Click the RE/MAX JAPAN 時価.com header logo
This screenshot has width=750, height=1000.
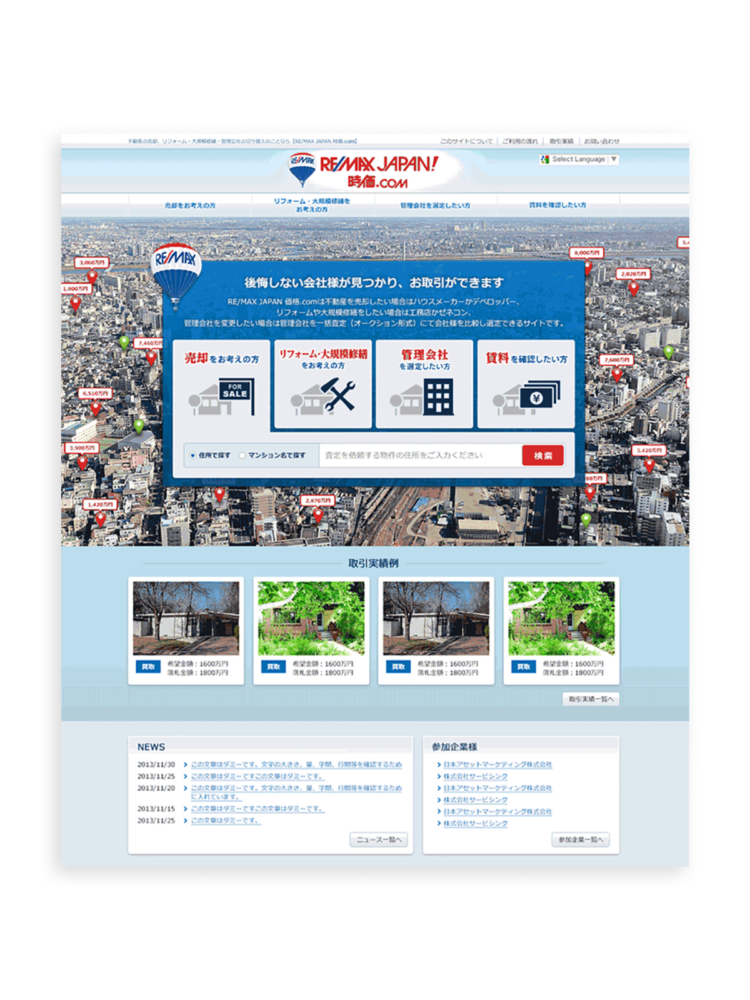(x=375, y=171)
